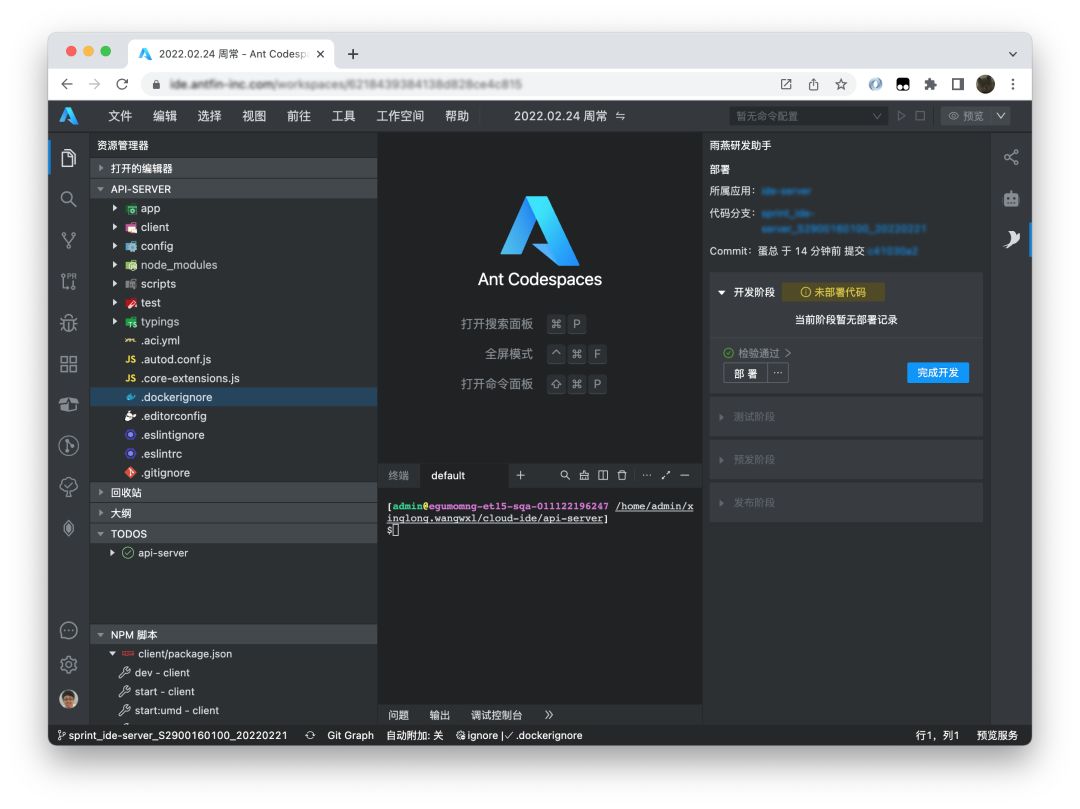Viewport: 1080px width, 809px height.
Task: Select the .gitignore file
Action: click(x=233, y=472)
